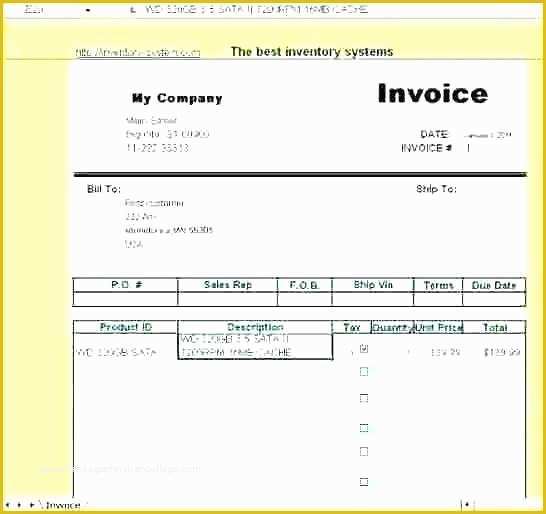
Task: Click the 'F.O.B.' column header
Action: point(304,286)
